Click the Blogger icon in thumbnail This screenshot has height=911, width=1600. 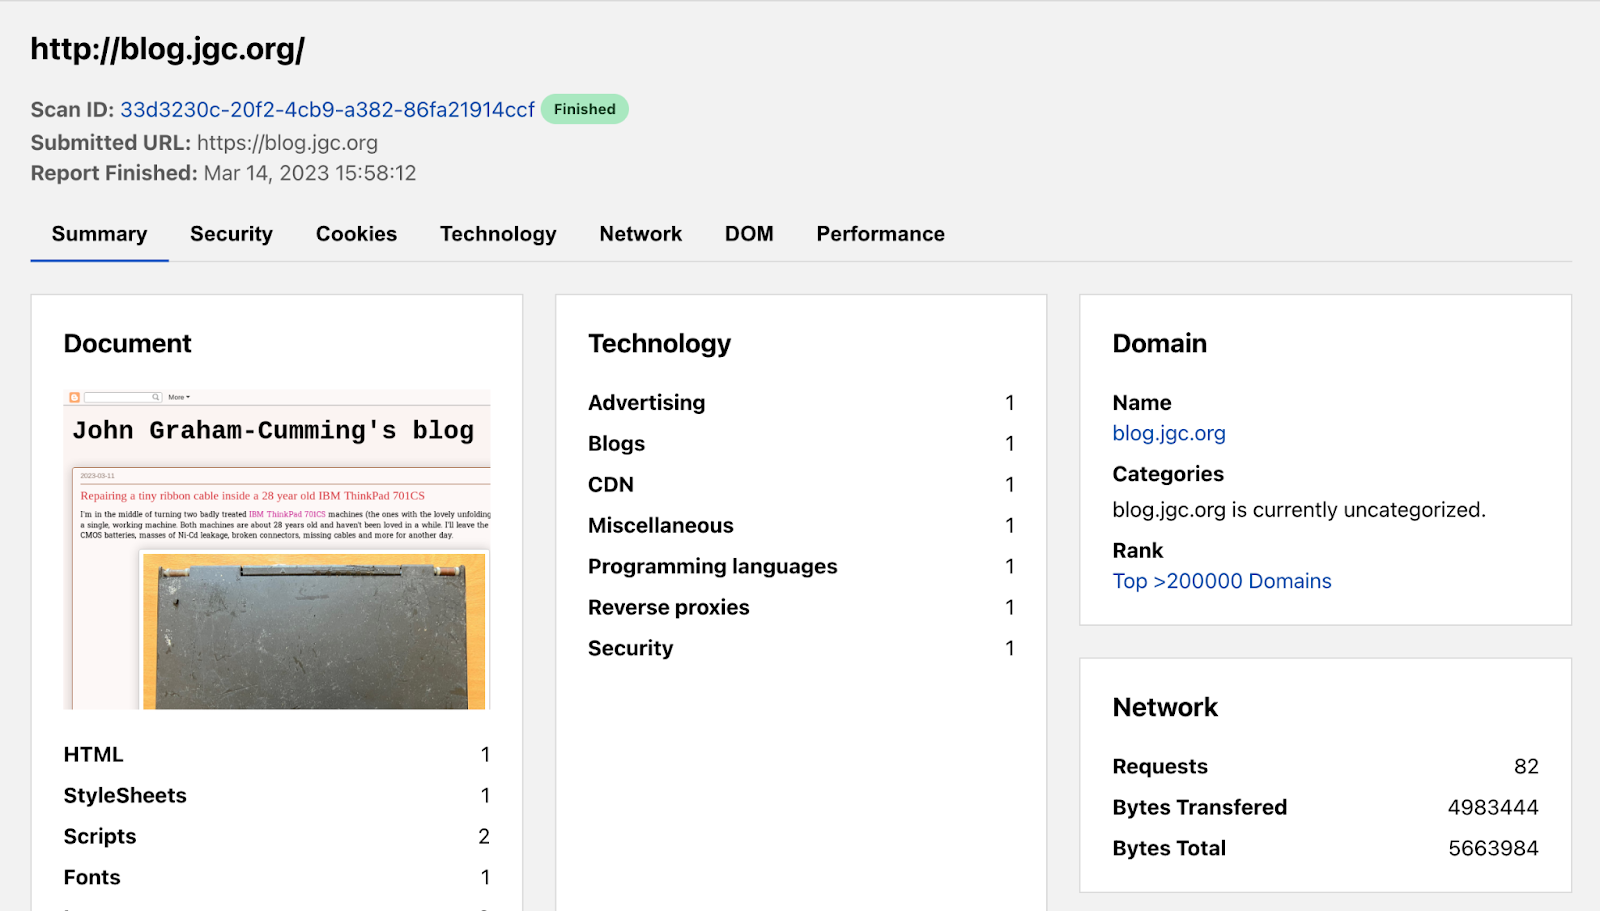click(75, 398)
